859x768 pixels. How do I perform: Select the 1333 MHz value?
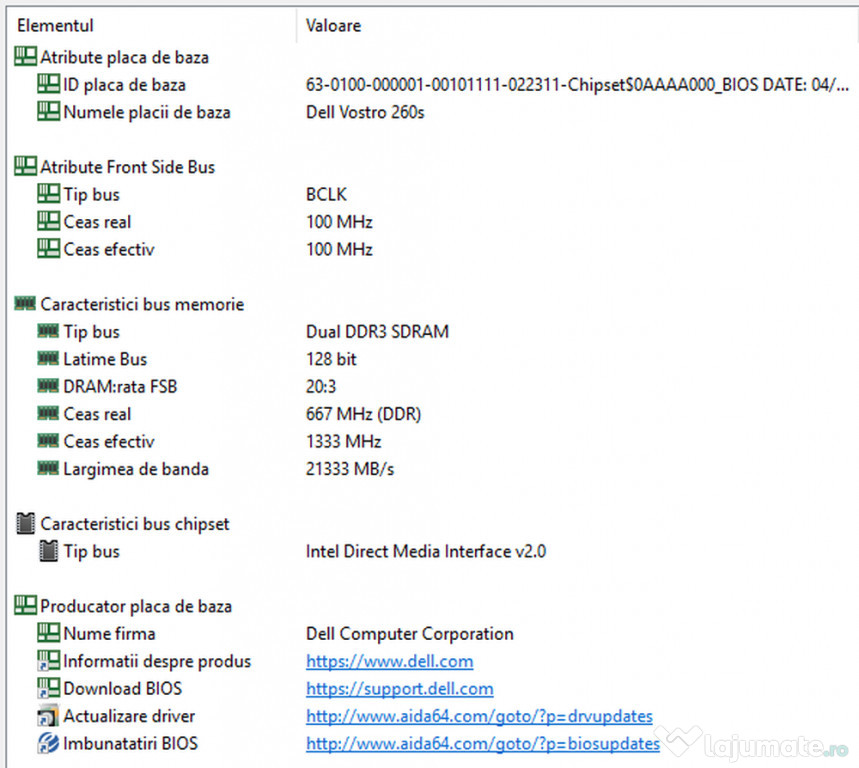click(x=343, y=441)
